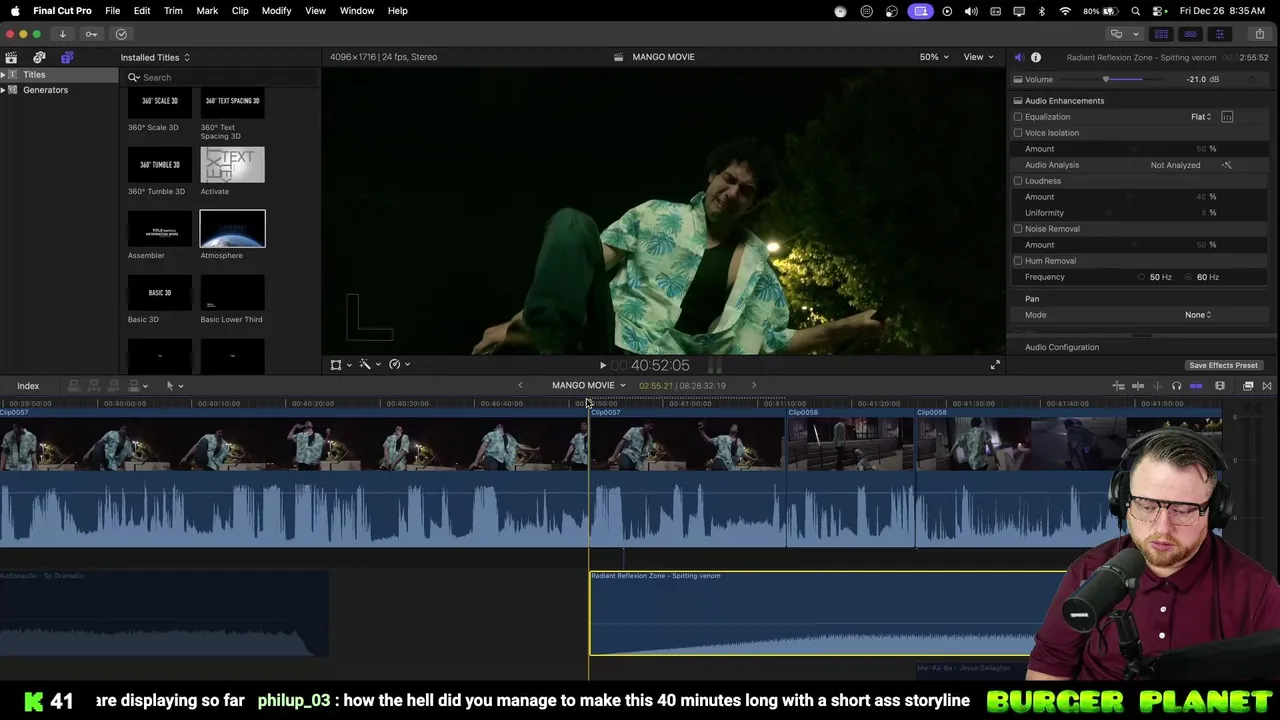Open the Clip menu
This screenshot has width=1280, height=720.
pos(240,11)
